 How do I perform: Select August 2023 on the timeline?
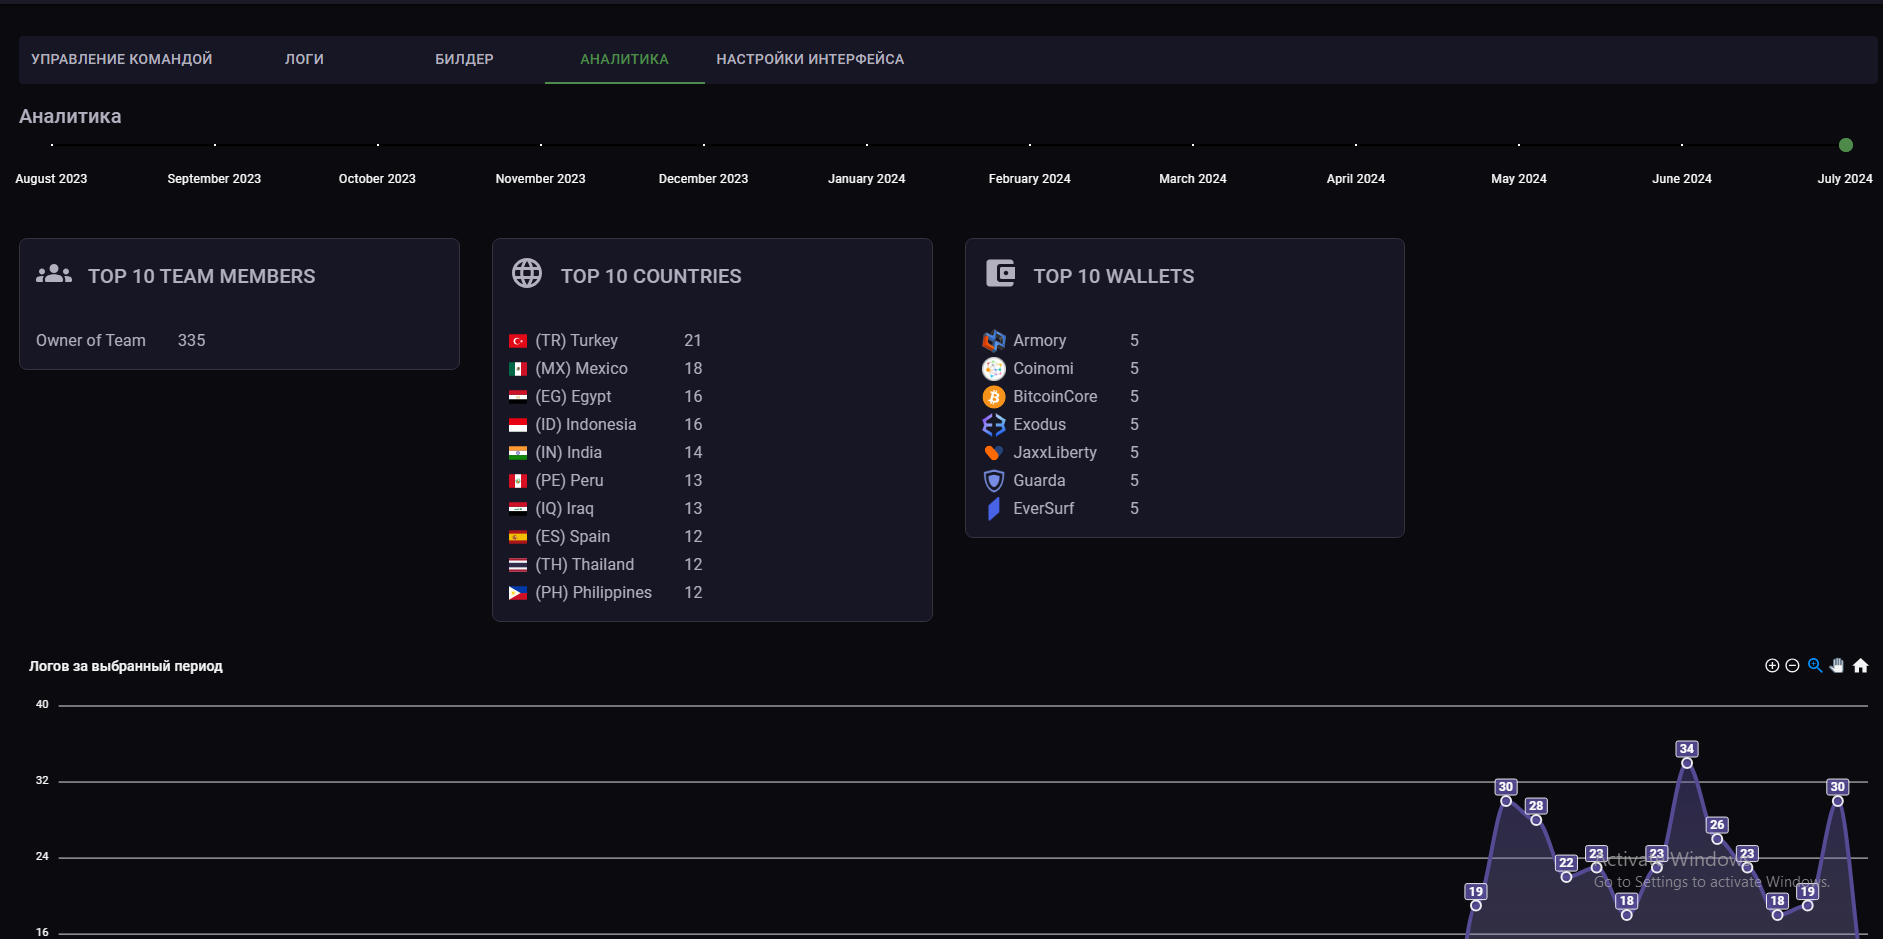click(x=51, y=179)
